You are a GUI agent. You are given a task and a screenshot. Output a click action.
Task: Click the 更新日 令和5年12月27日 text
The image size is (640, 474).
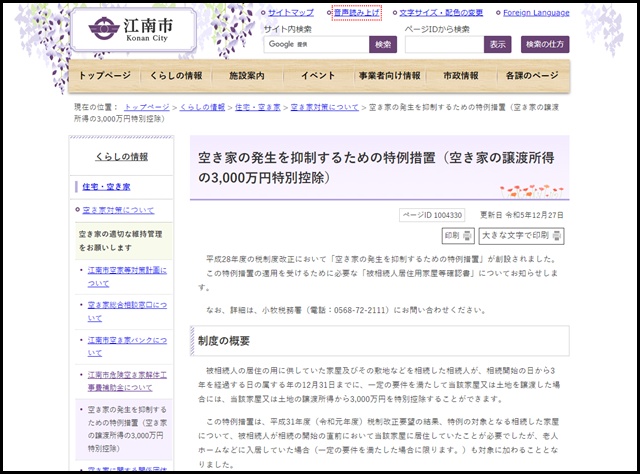coord(522,215)
